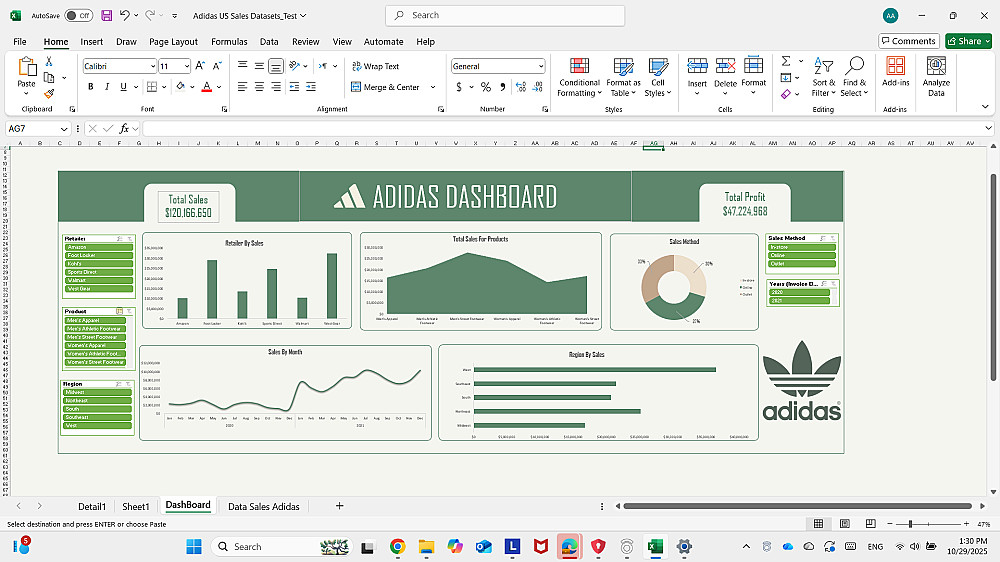The width and height of the screenshot is (1000, 562).
Task: Click the Insert Function fx icon
Action: tap(124, 129)
